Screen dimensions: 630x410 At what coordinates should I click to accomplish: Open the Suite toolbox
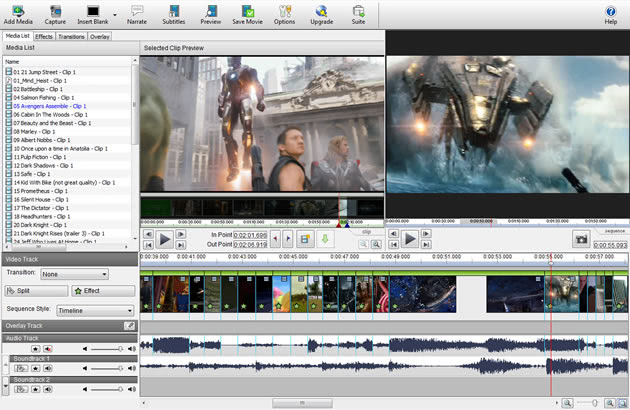tap(358, 15)
